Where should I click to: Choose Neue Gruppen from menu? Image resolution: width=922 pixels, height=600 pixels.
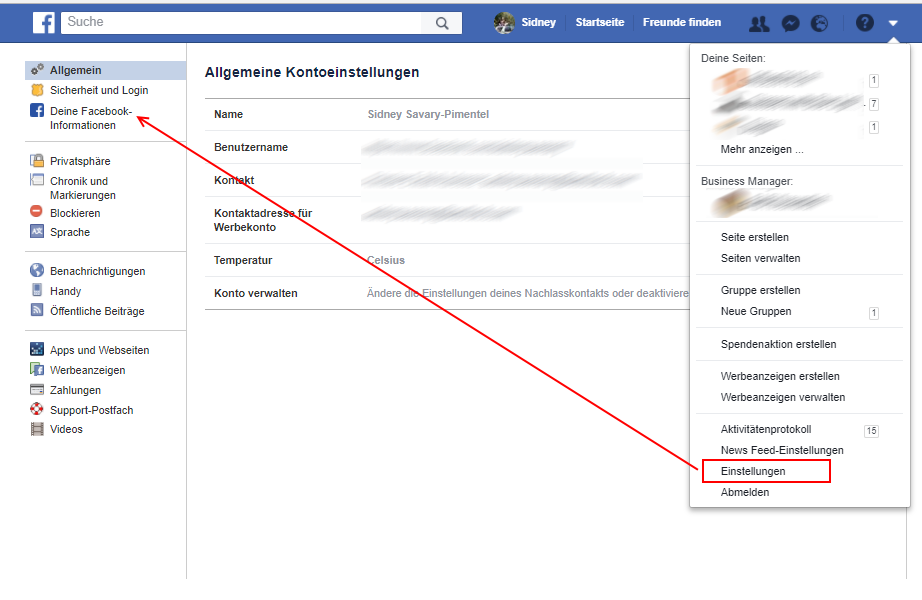(x=756, y=311)
